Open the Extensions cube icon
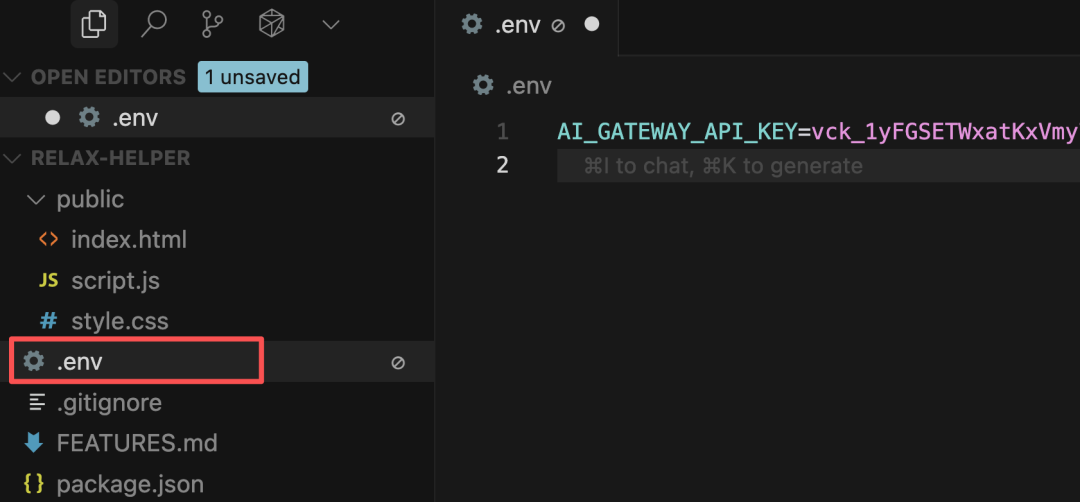 [x=272, y=25]
